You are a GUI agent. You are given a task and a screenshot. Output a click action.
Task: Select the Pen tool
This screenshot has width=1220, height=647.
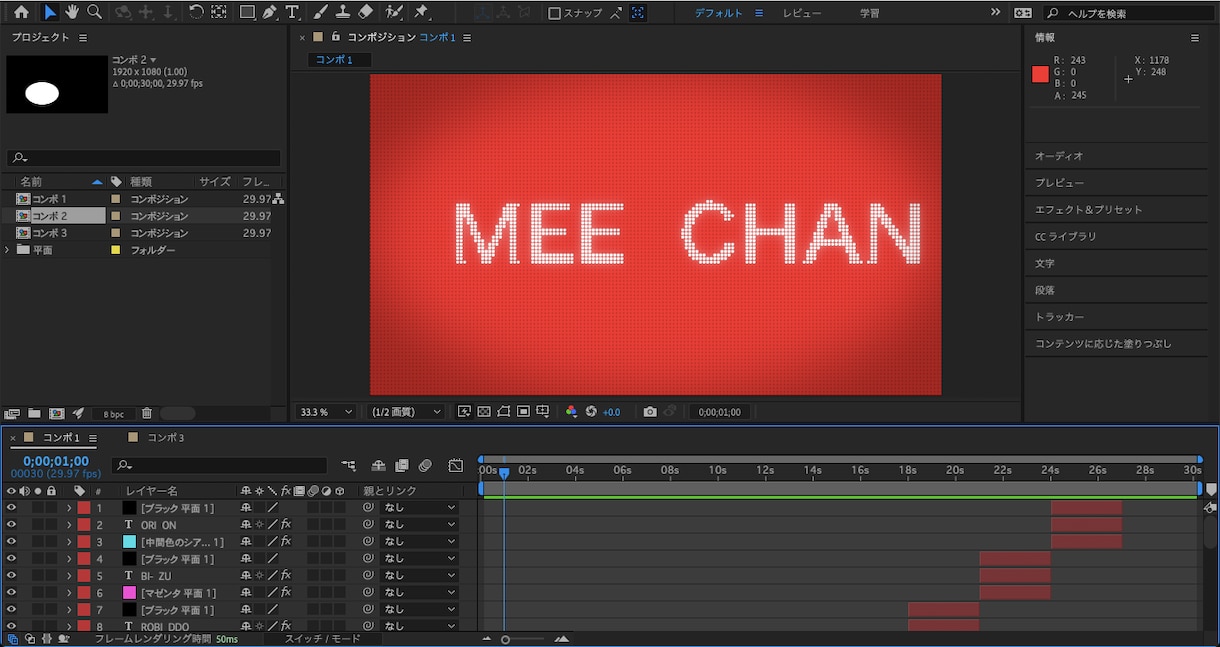click(270, 13)
